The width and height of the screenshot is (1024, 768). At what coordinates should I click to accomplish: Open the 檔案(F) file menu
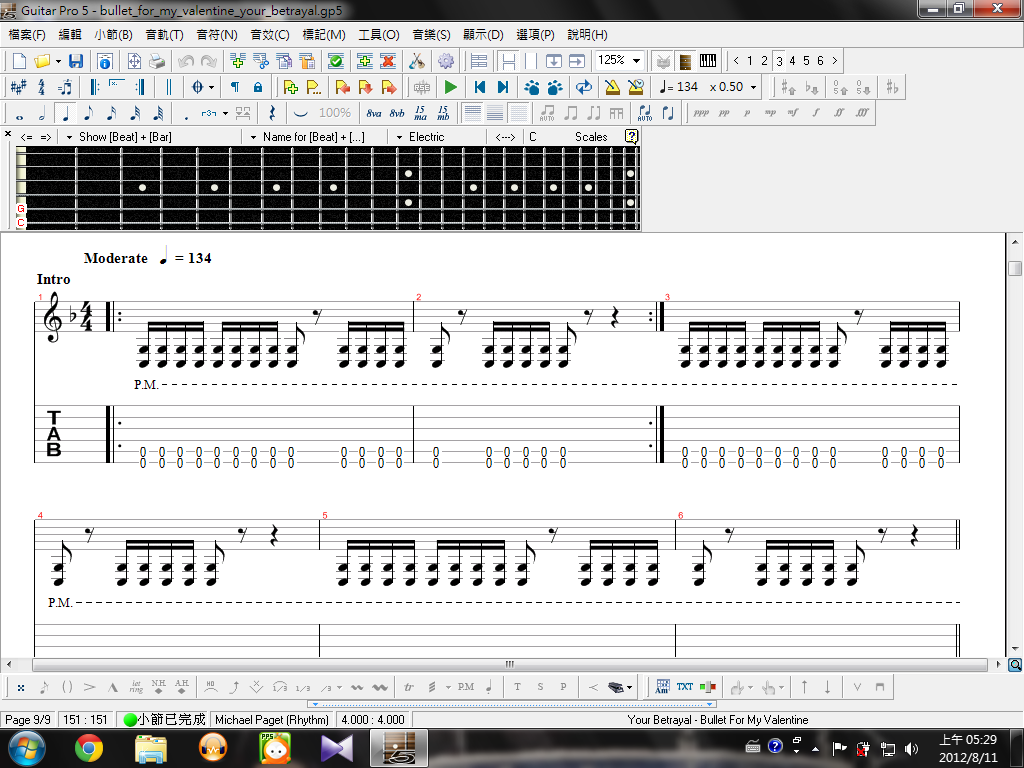point(27,35)
